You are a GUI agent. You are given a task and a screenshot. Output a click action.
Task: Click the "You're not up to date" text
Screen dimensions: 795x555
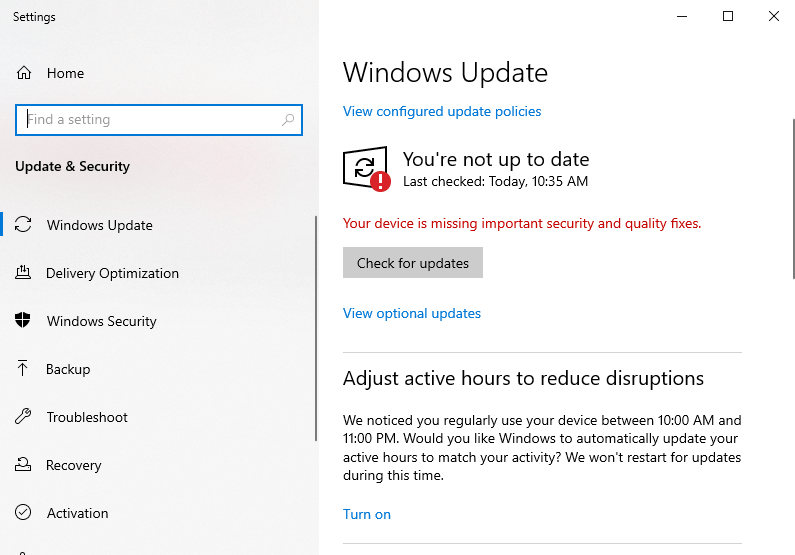(496, 159)
